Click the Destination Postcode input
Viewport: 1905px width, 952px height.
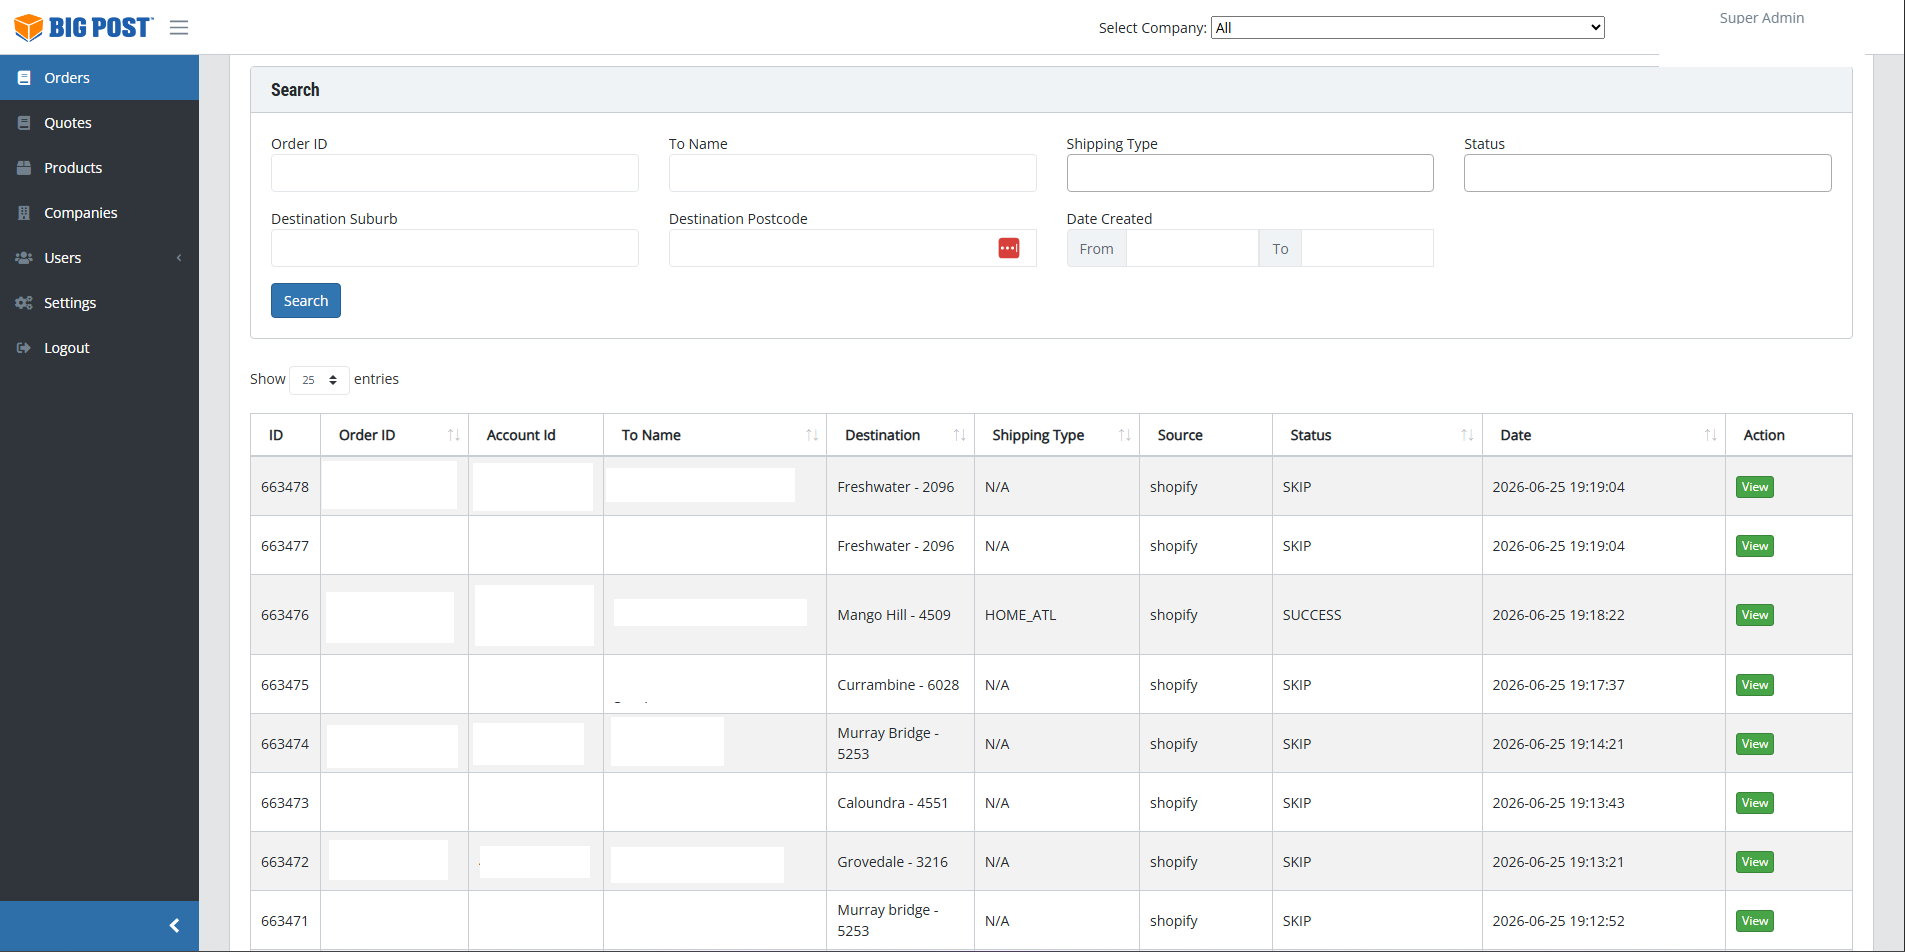tap(852, 248)
